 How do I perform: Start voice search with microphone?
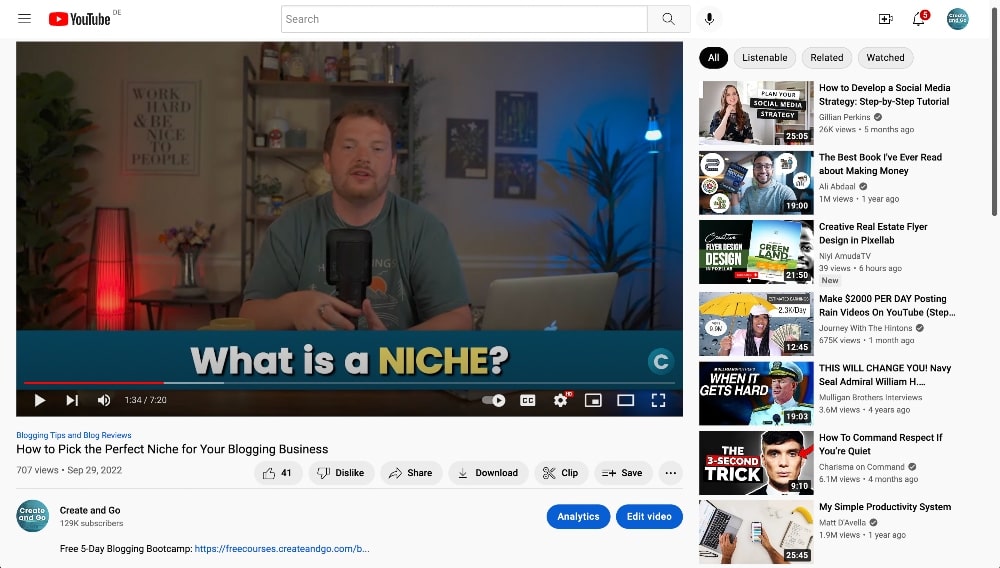(x=709, y=19)
